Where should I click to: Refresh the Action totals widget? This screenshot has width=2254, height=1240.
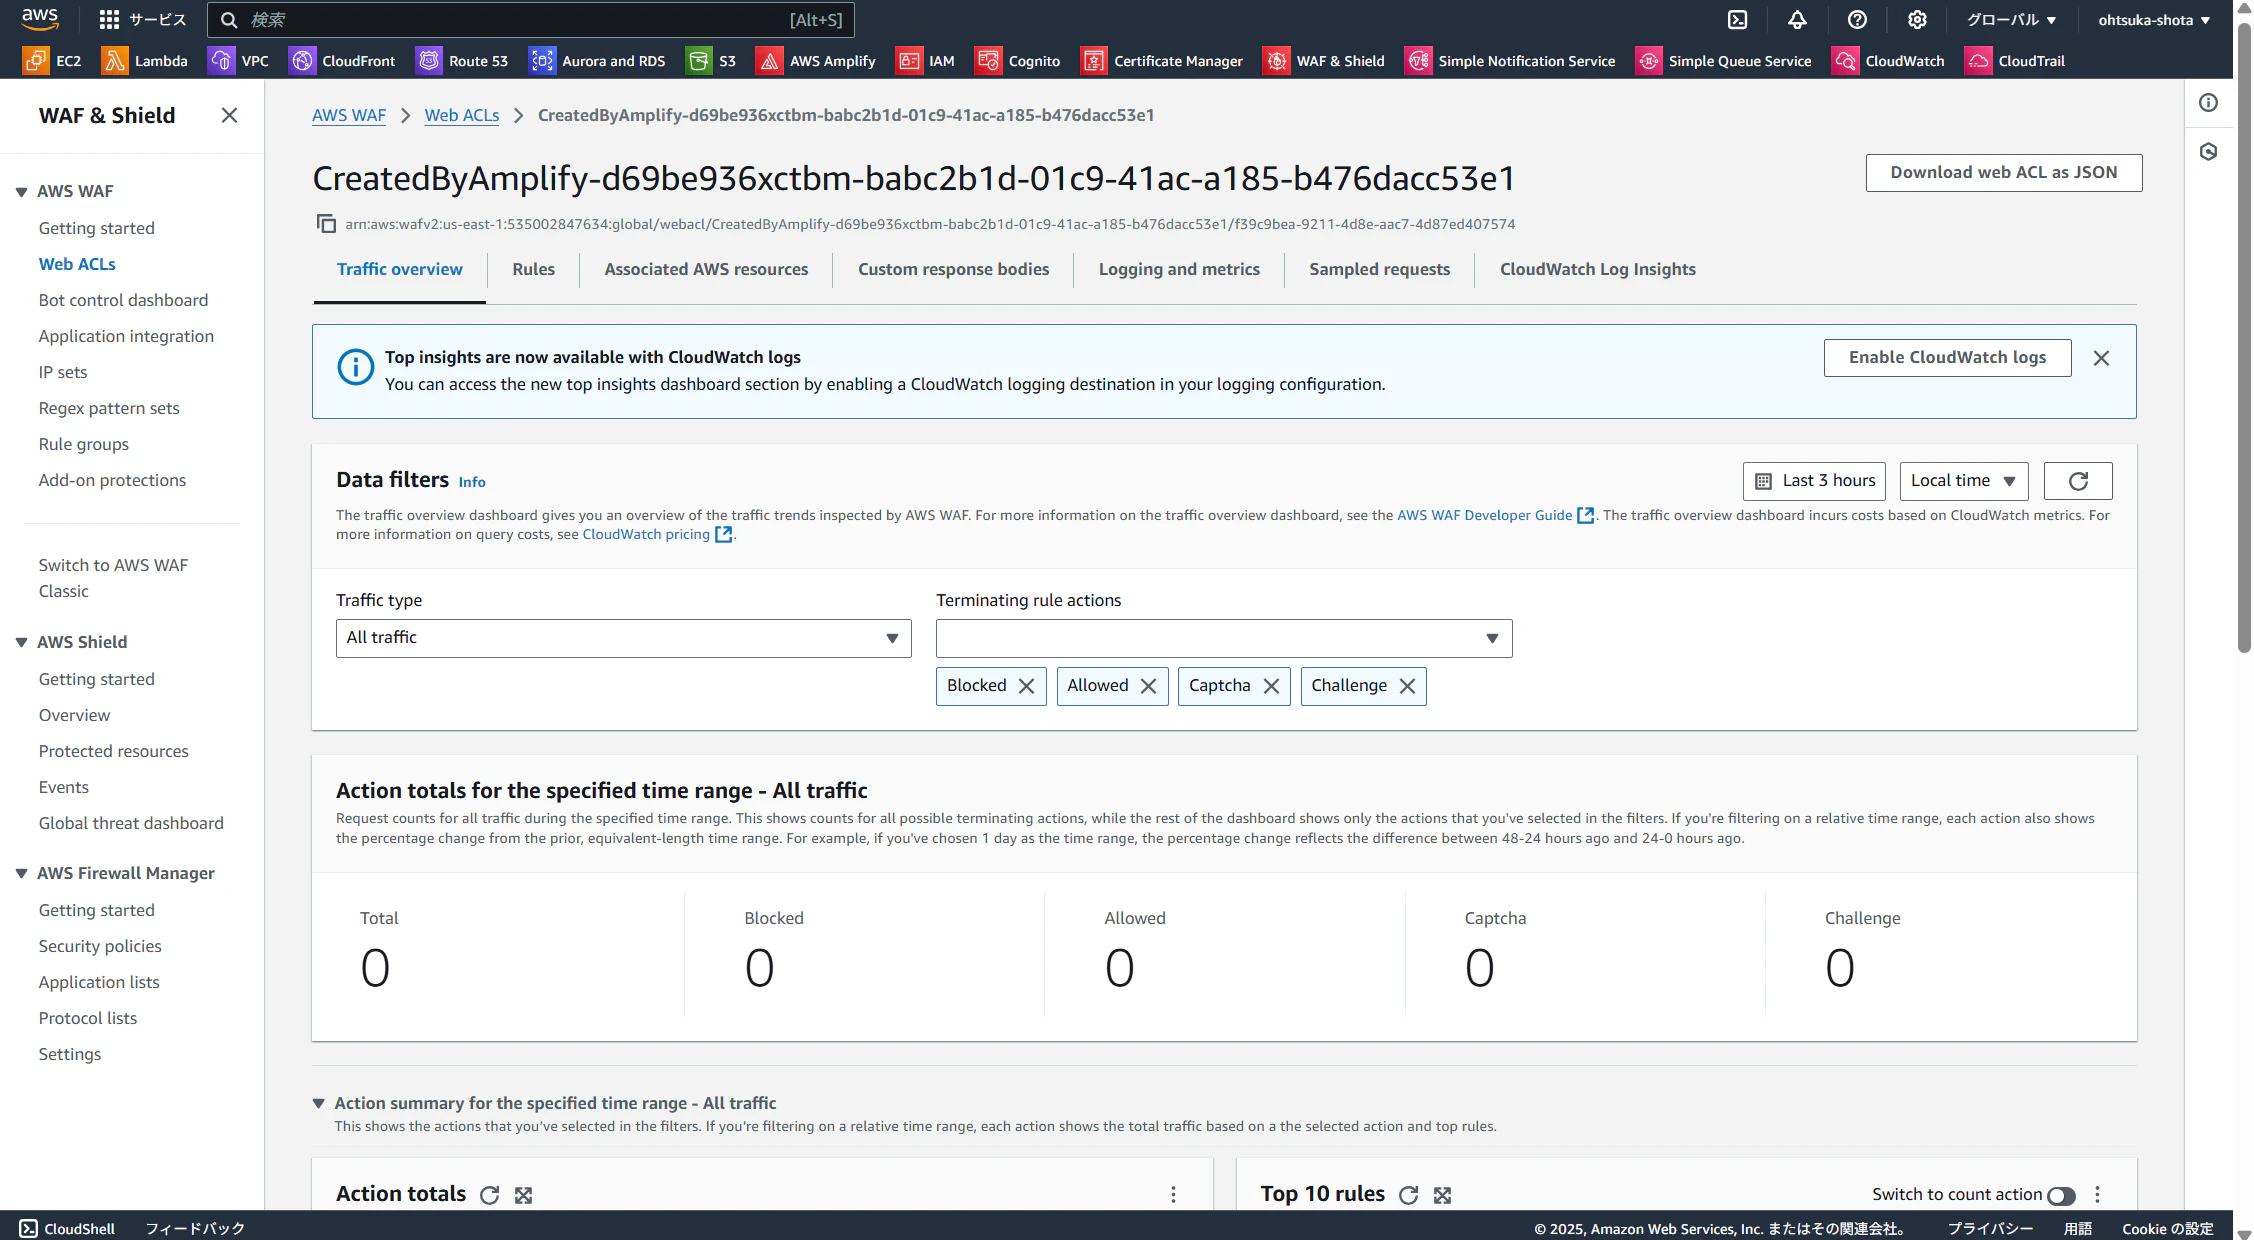pyautogui.click(x=489, y=1195)
